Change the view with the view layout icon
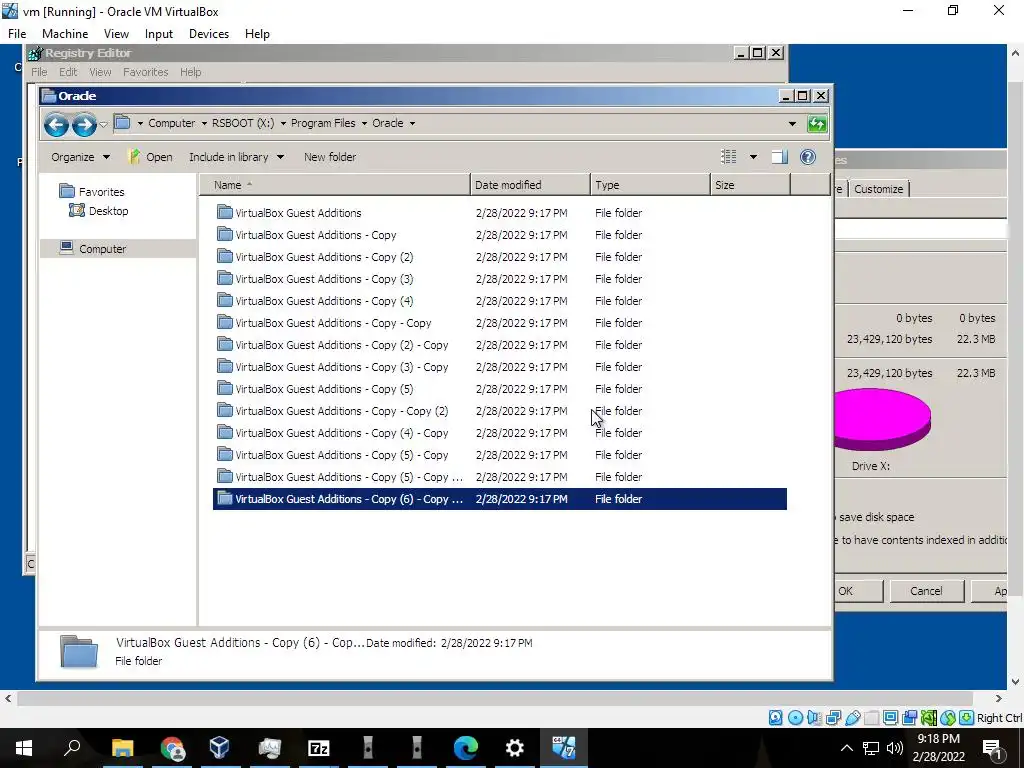1024x768 pixels. click(x=728, y=157)
